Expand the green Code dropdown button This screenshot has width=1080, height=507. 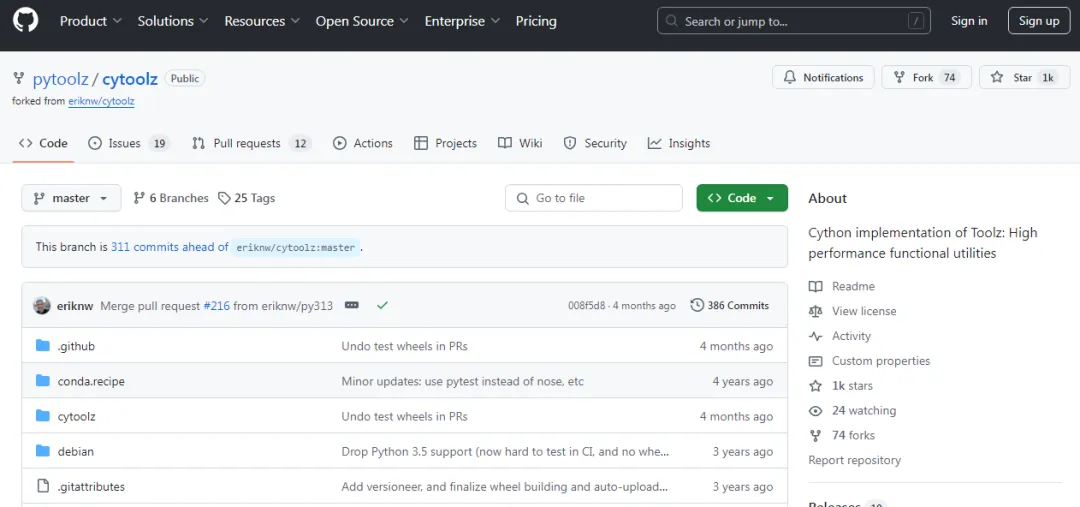(x=742, y=198)
